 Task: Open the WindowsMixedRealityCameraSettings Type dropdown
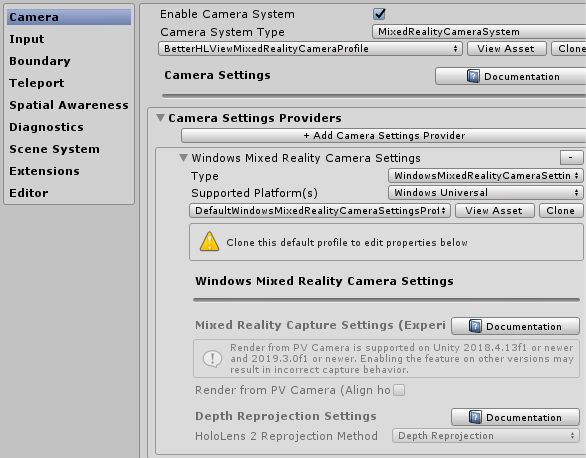coord(485,175)
